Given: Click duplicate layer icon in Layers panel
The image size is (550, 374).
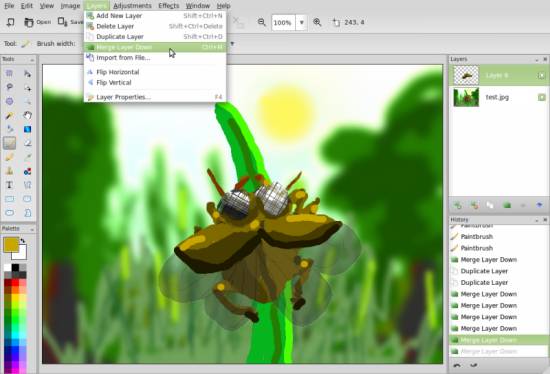Looking at the screenshot, I should point(490,205).
